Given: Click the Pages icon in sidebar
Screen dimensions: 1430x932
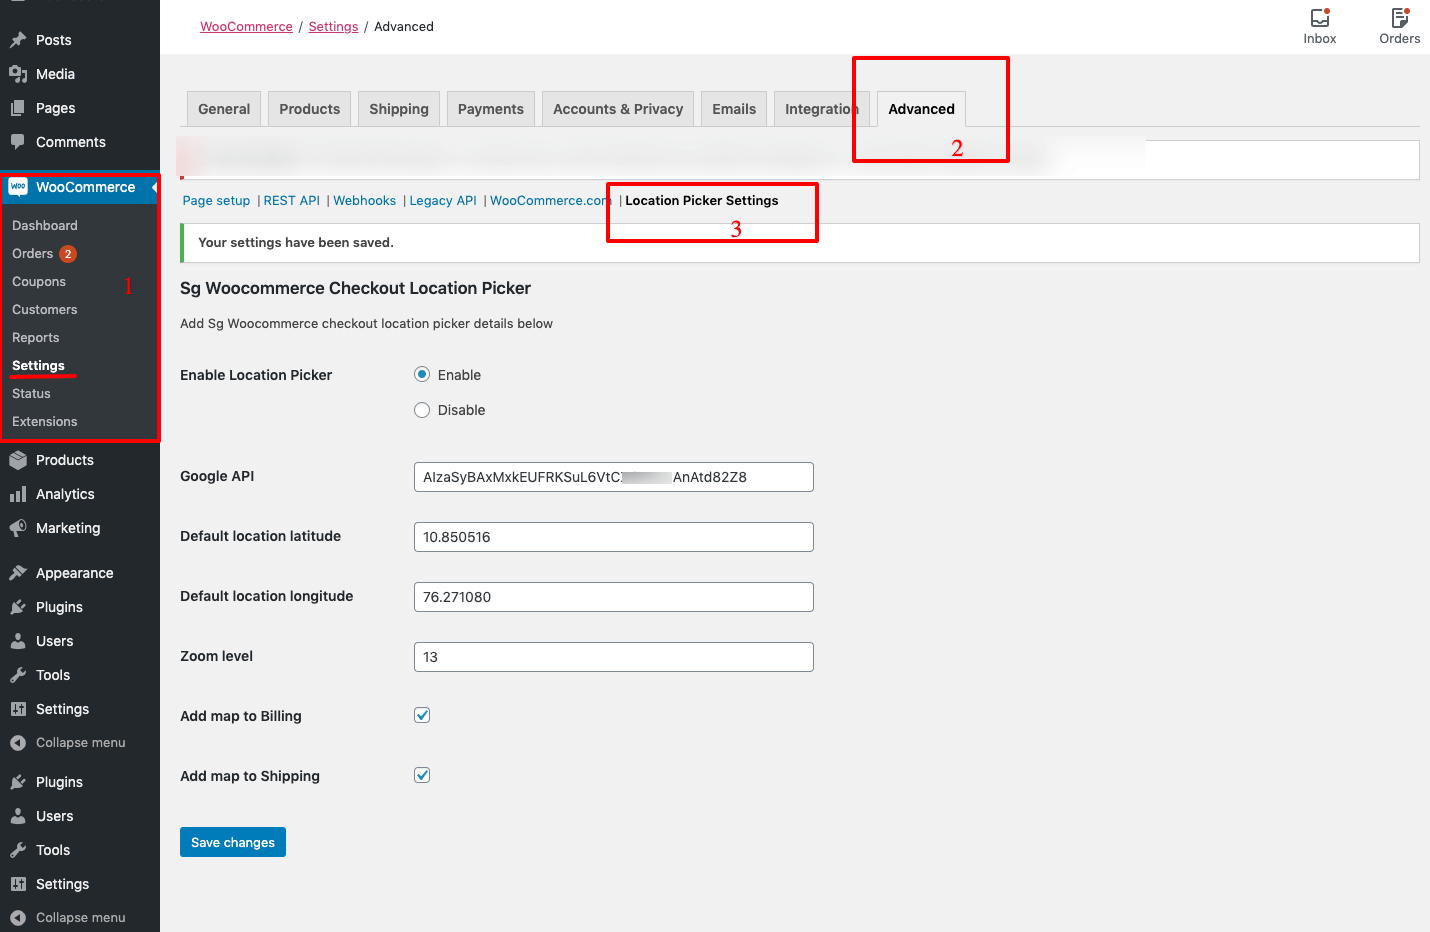Looking at the screenshot, I should [x=18, y=108].
